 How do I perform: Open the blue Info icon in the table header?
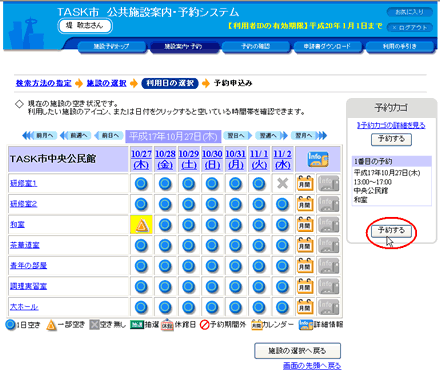coord(318,159)
